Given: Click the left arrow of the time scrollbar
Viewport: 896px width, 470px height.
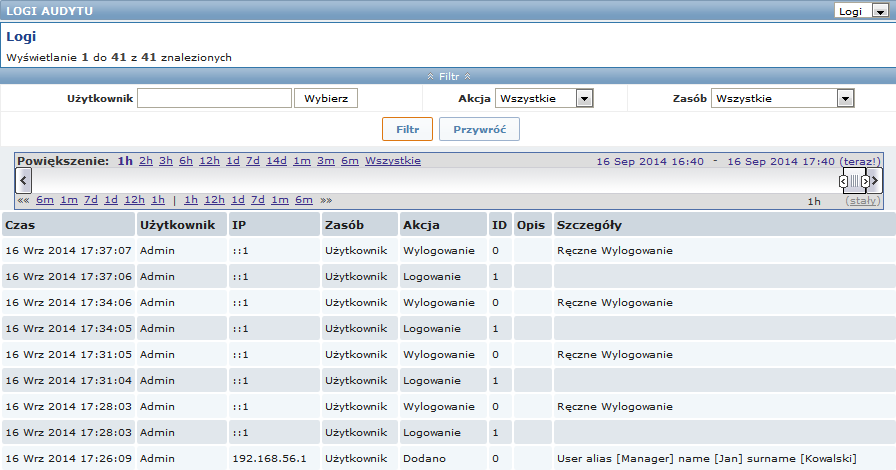Looking at the screenshot, I should (23, 181).
